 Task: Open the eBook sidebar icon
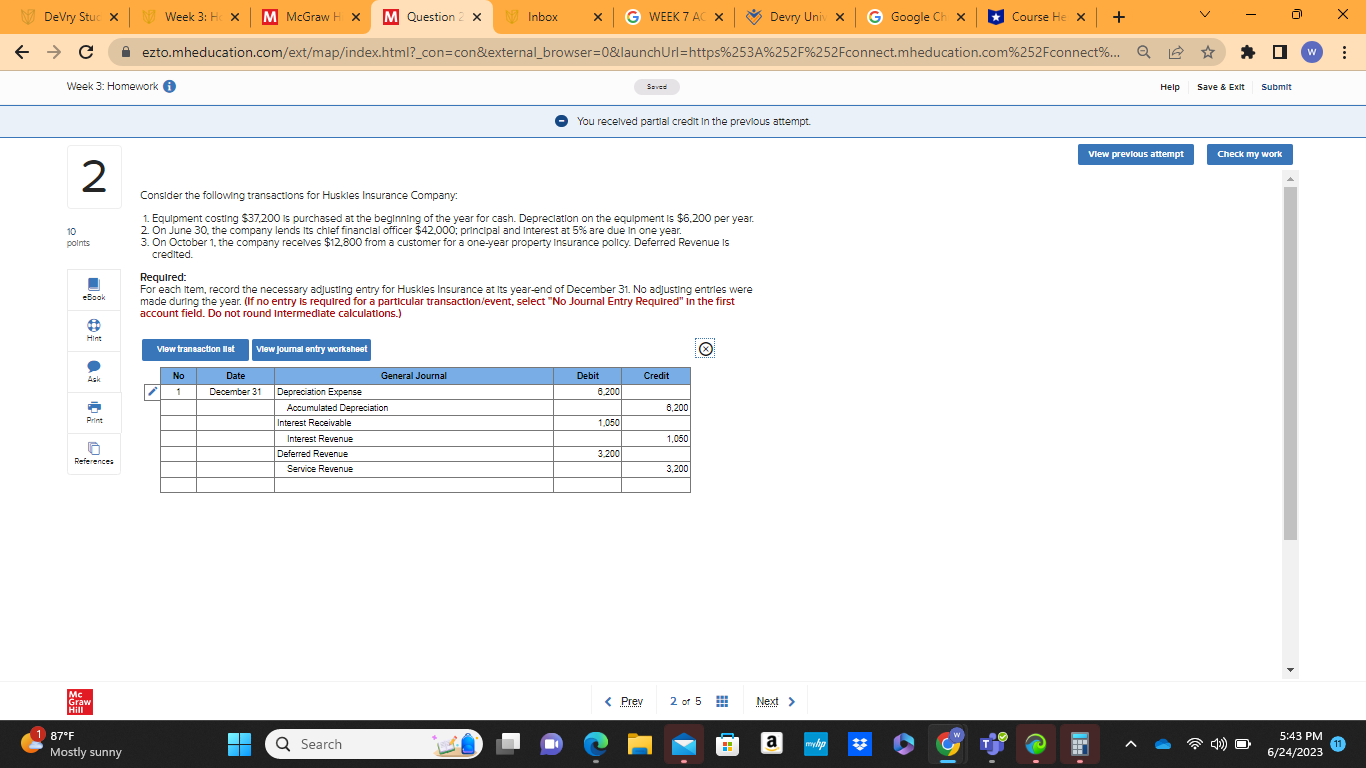pyautogui.click(x=94, y=287)
